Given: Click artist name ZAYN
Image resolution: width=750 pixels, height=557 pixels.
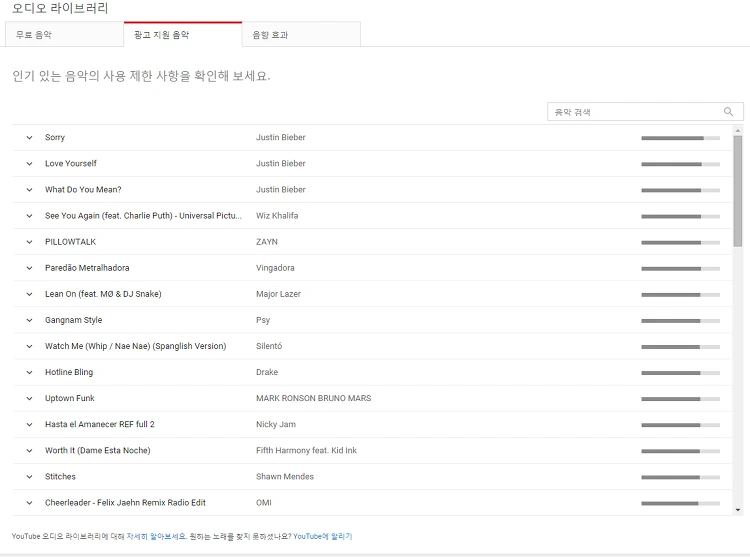Looking at the screenshot, I should pos(266,242).
